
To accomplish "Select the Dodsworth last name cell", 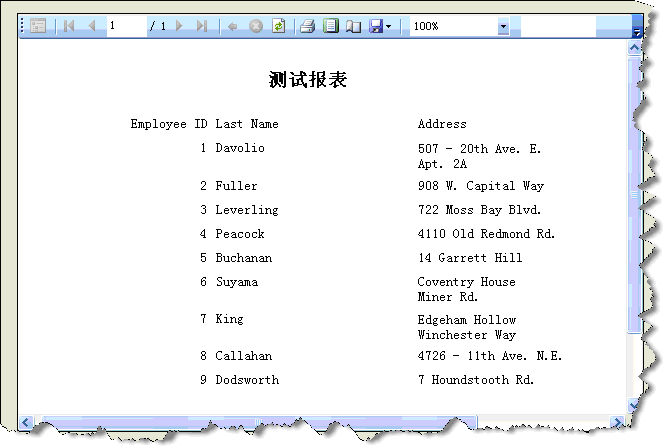I will 247,380.
